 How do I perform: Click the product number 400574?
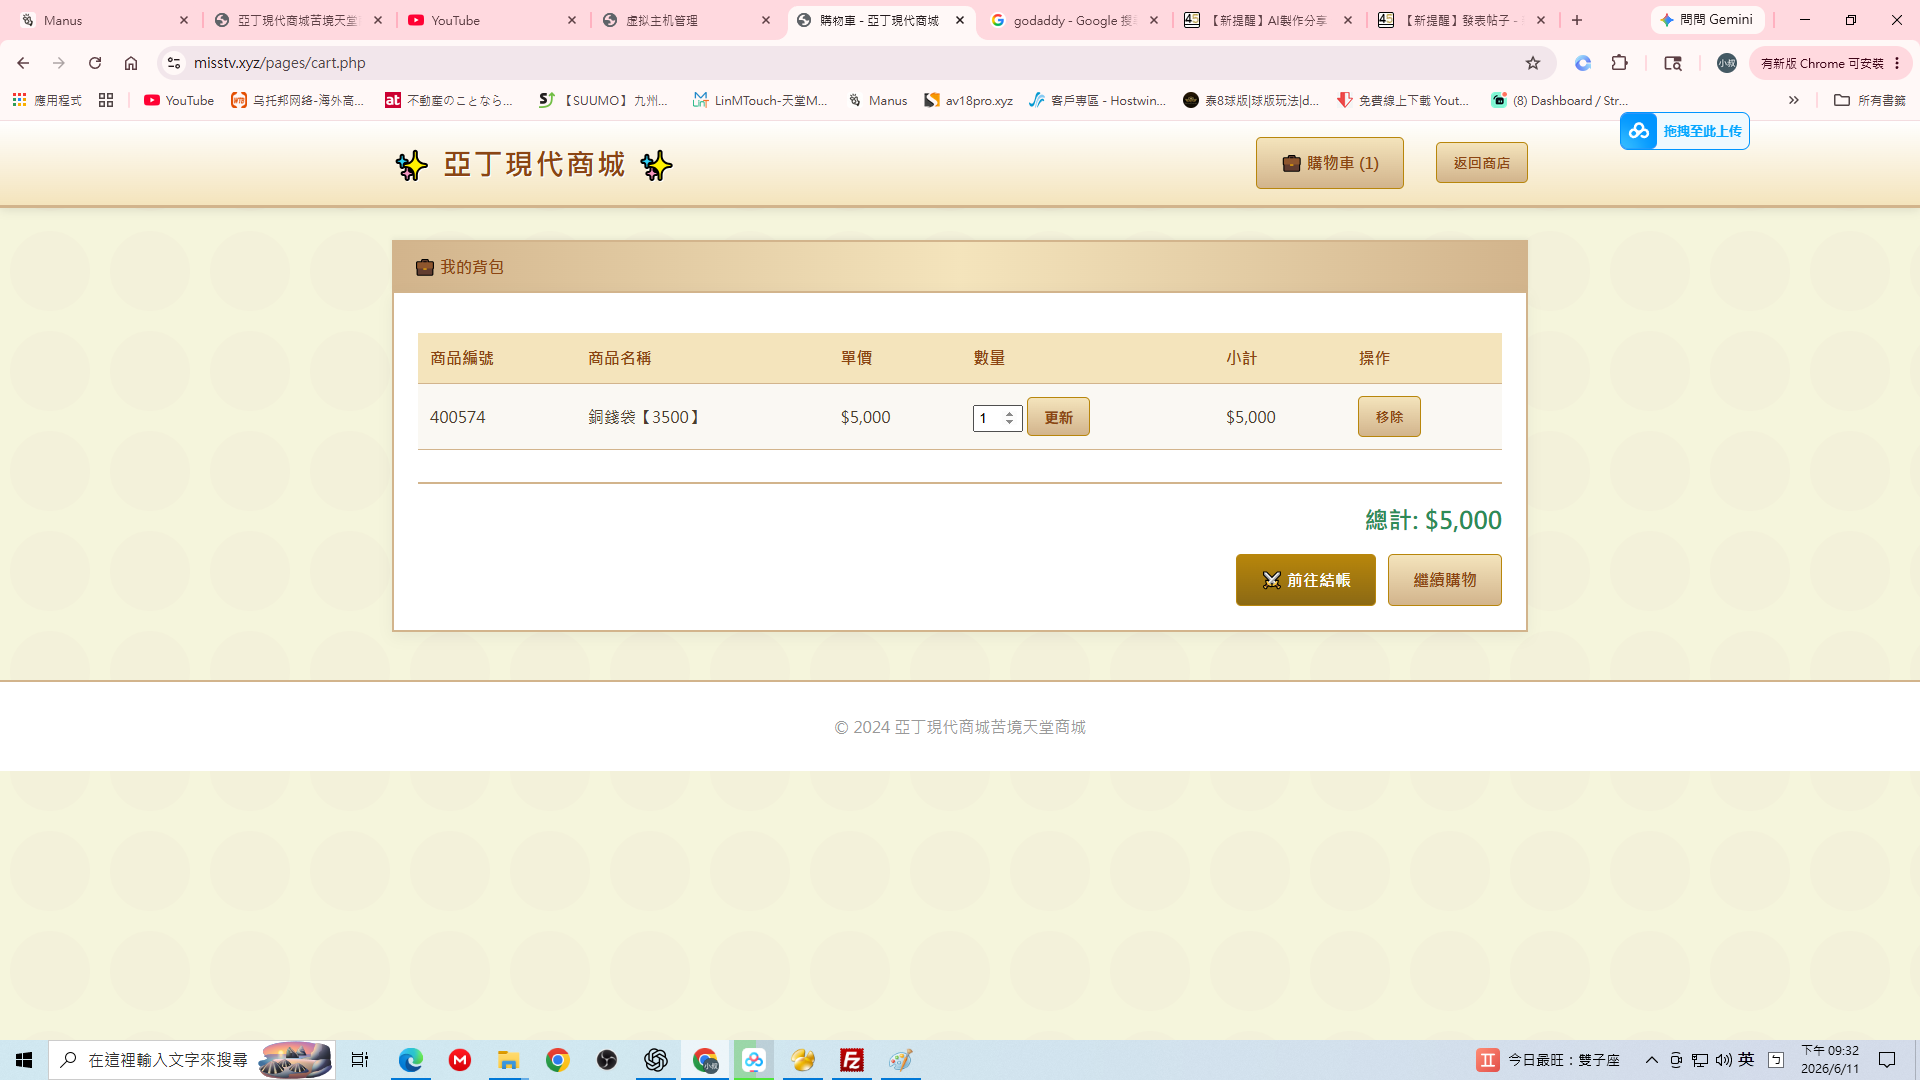click(x=457, y=417)
